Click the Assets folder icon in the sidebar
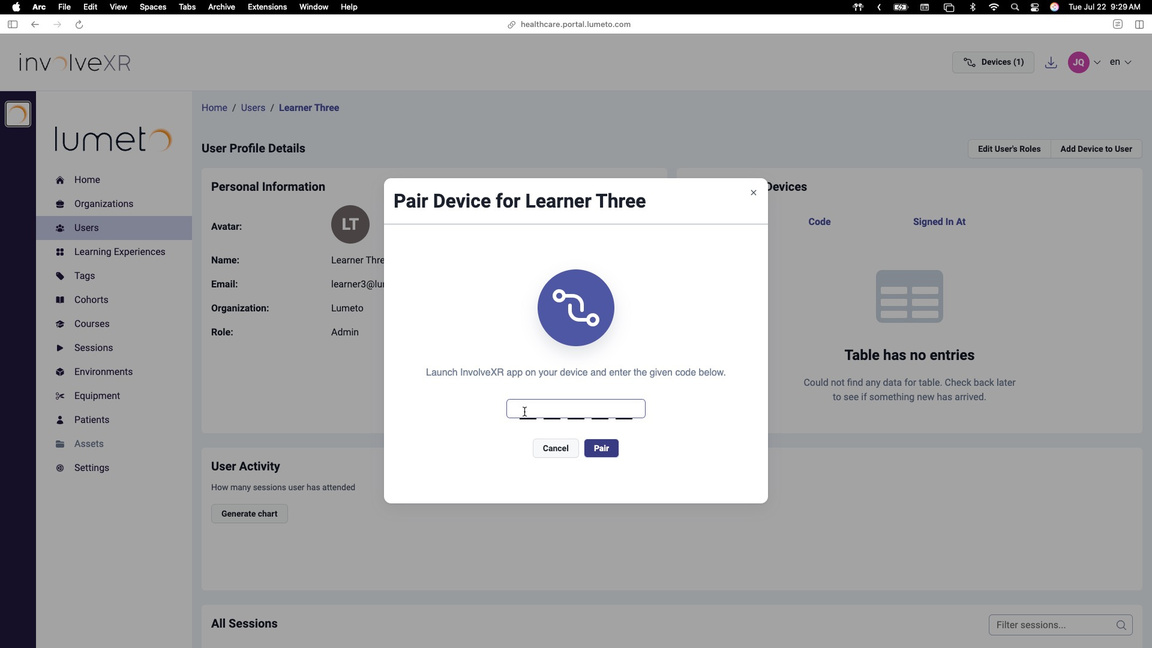This screenshot has height=648, width=1152. (x=60, y=444)
